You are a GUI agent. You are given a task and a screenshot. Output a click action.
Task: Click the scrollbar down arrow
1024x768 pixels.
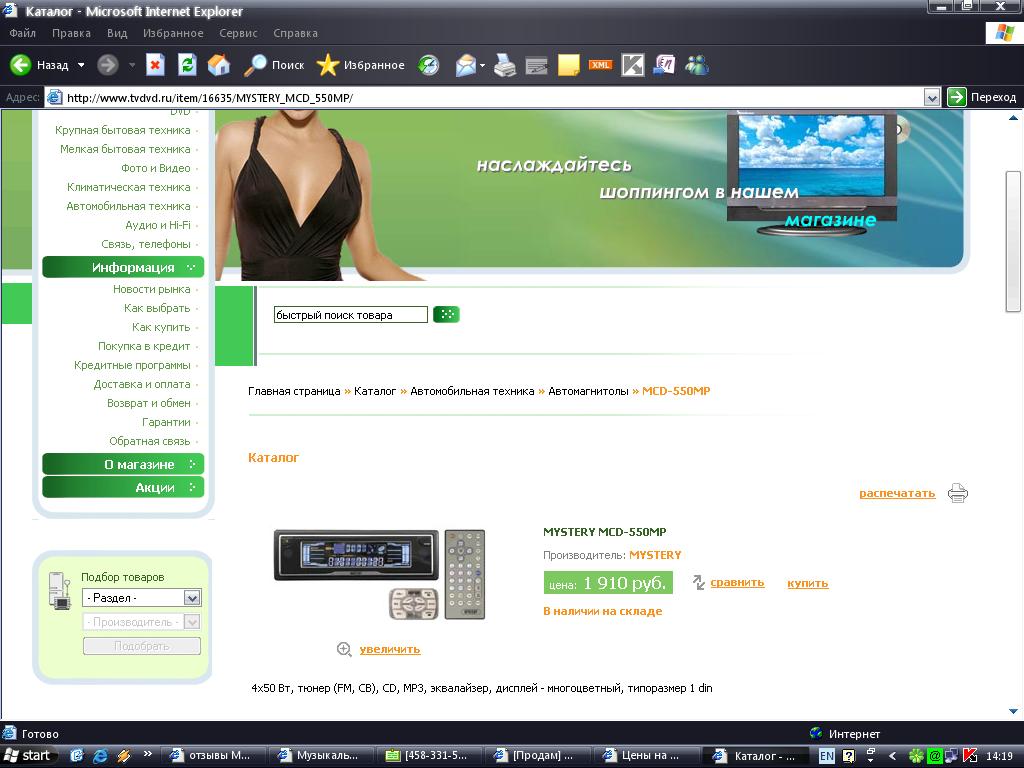click(1013, 711)
